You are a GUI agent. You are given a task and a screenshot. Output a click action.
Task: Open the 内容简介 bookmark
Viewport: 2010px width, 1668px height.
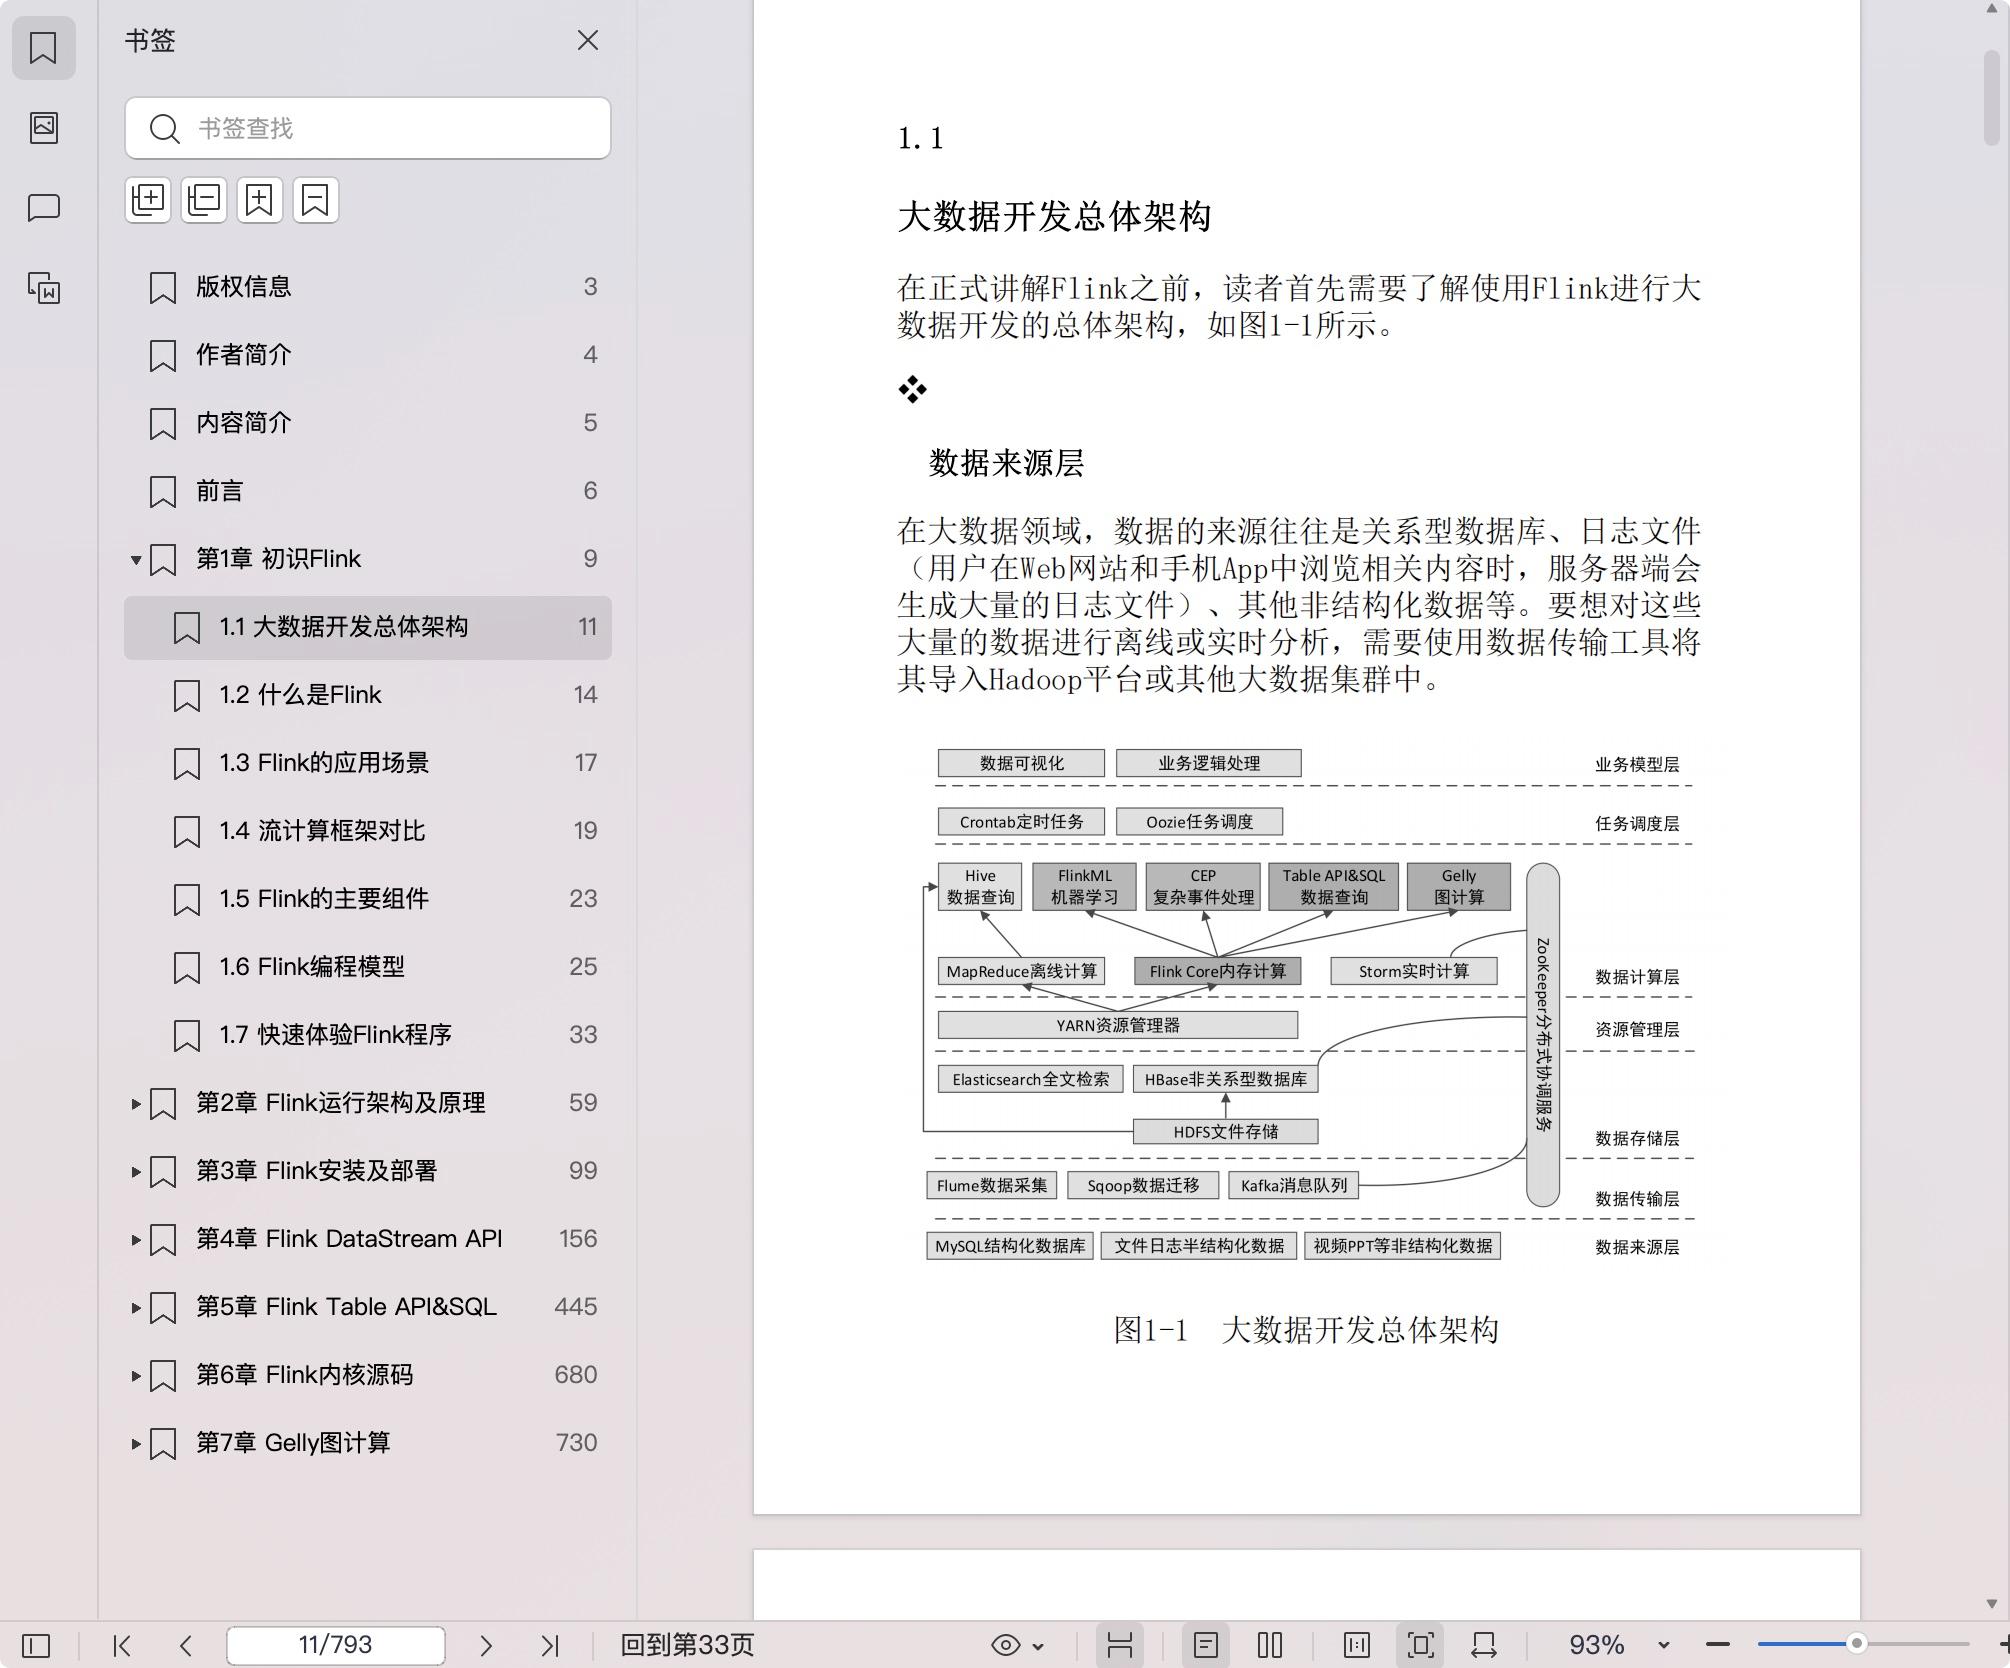click(368, 423)
